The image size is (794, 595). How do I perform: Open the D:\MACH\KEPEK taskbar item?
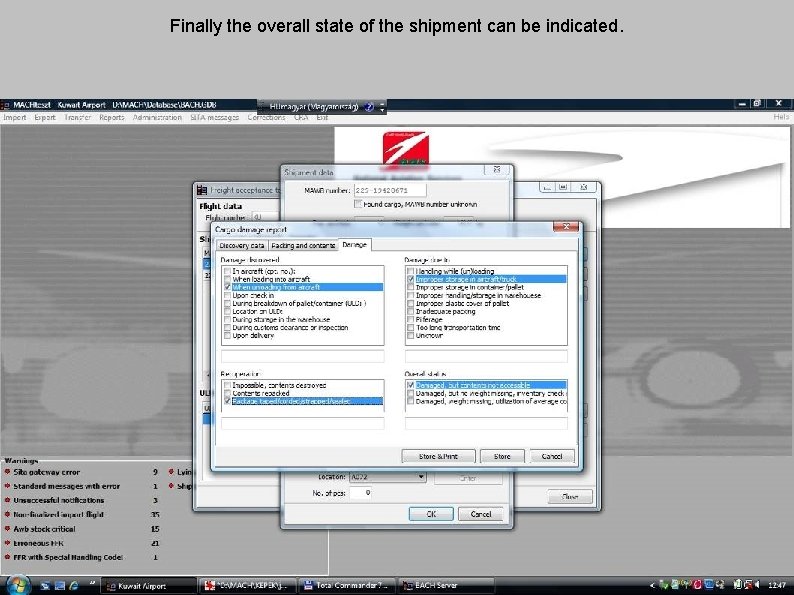[248, 586]
